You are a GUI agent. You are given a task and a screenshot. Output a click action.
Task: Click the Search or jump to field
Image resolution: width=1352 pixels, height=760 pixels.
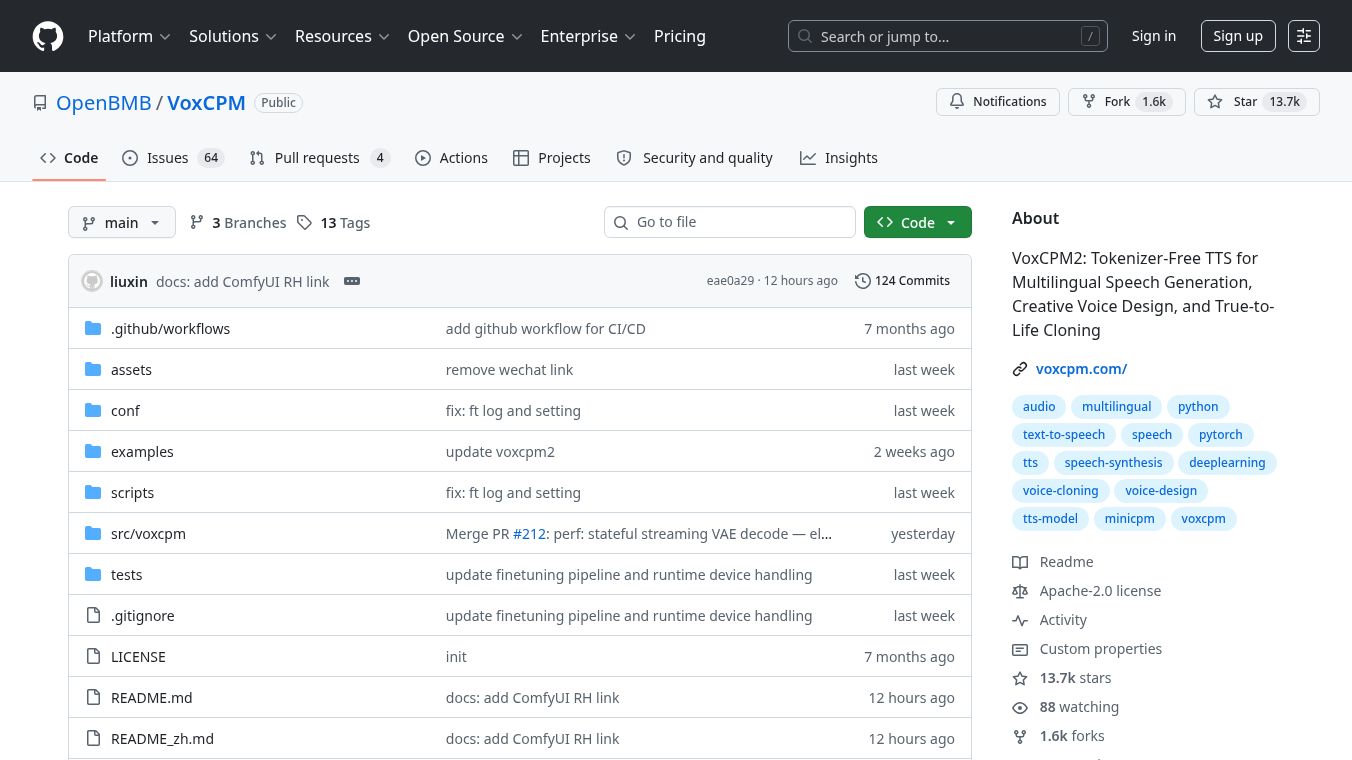[x=948, y=36]
